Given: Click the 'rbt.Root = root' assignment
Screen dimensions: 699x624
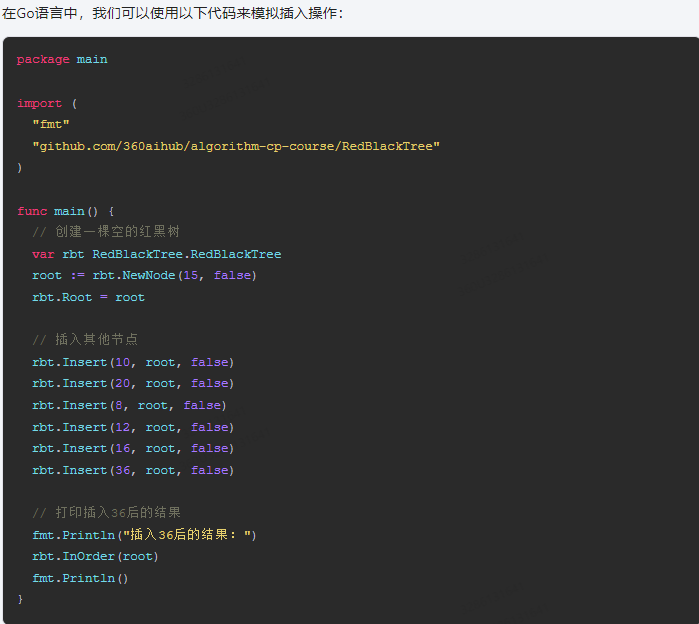Looking at the screenshot, I should (x=88, y=297).
